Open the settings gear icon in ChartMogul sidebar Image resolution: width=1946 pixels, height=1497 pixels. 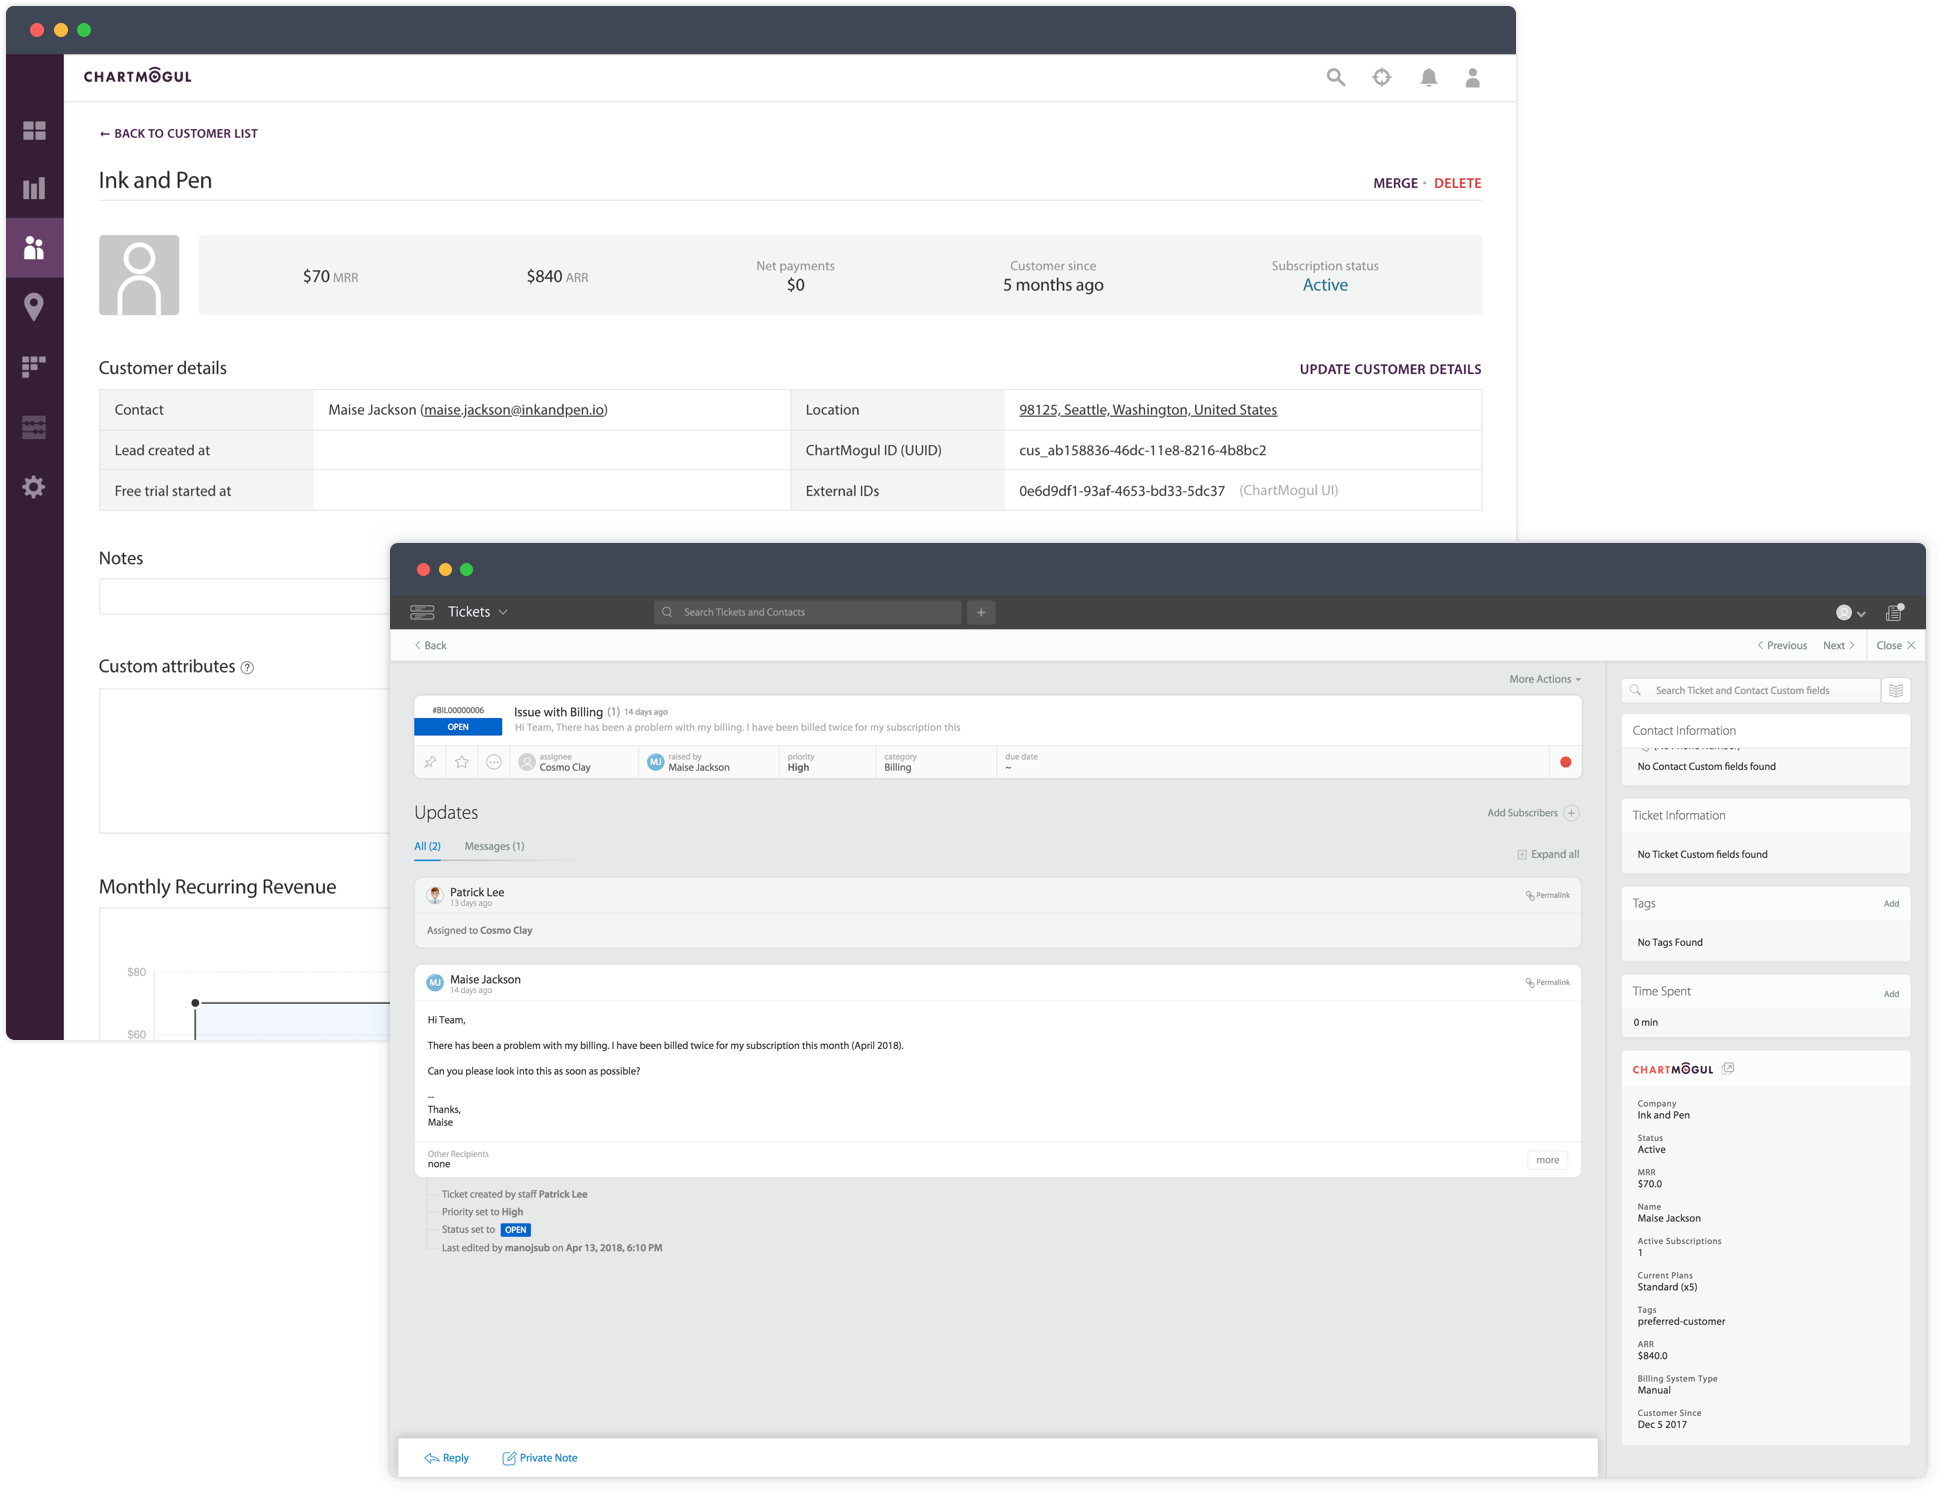pyautogui.click(x=34, y=487)
